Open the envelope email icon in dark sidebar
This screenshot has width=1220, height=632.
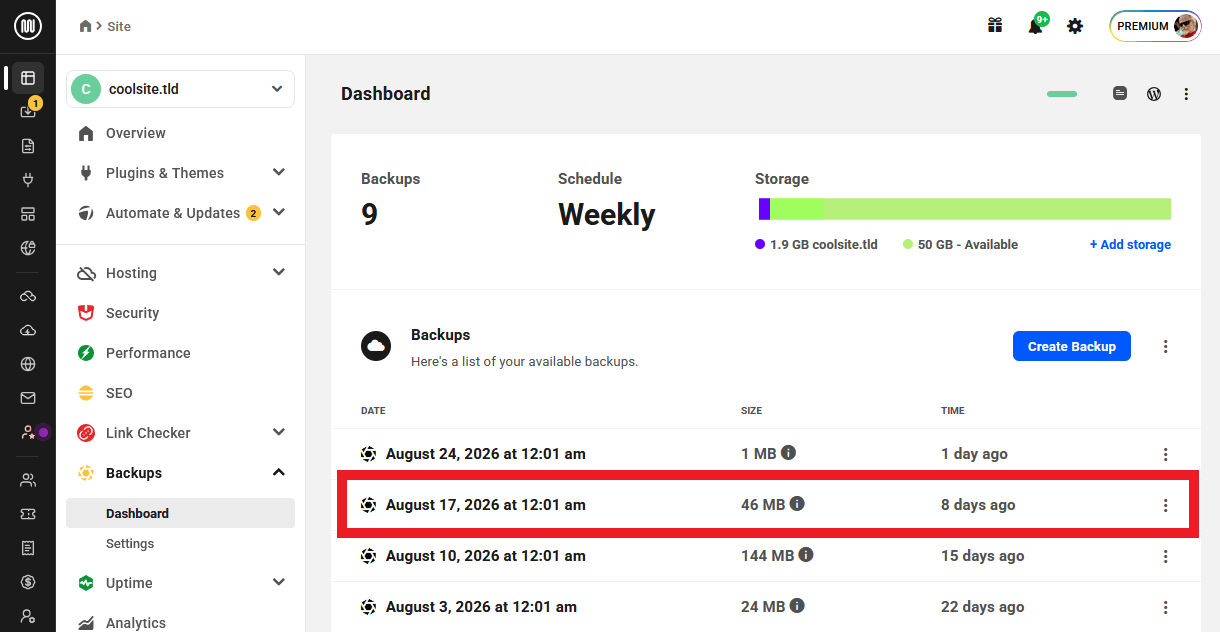[28, 398]
